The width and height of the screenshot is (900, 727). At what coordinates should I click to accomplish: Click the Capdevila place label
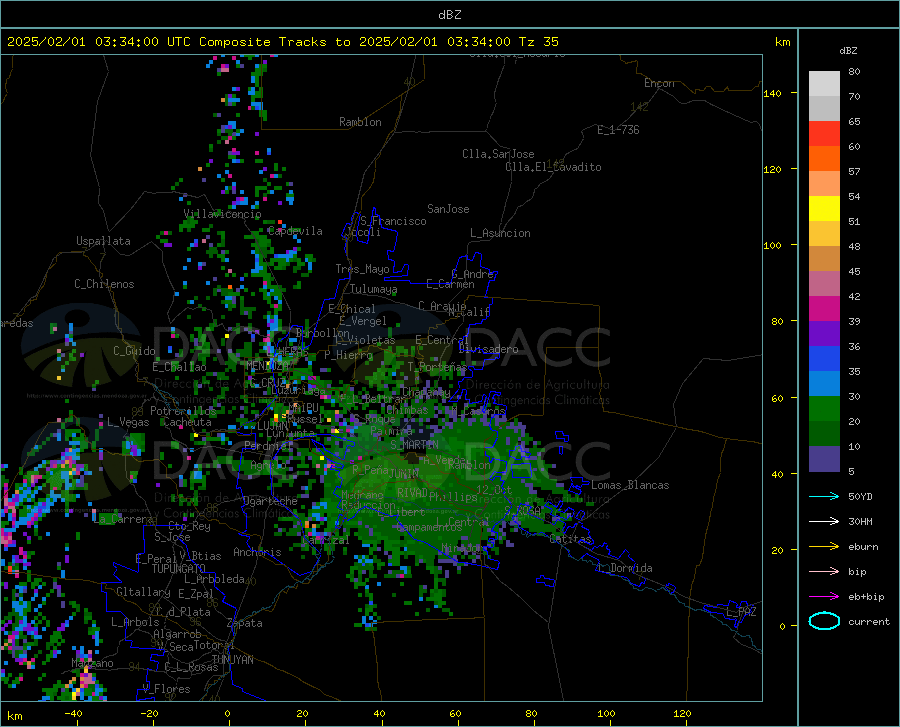295,231
